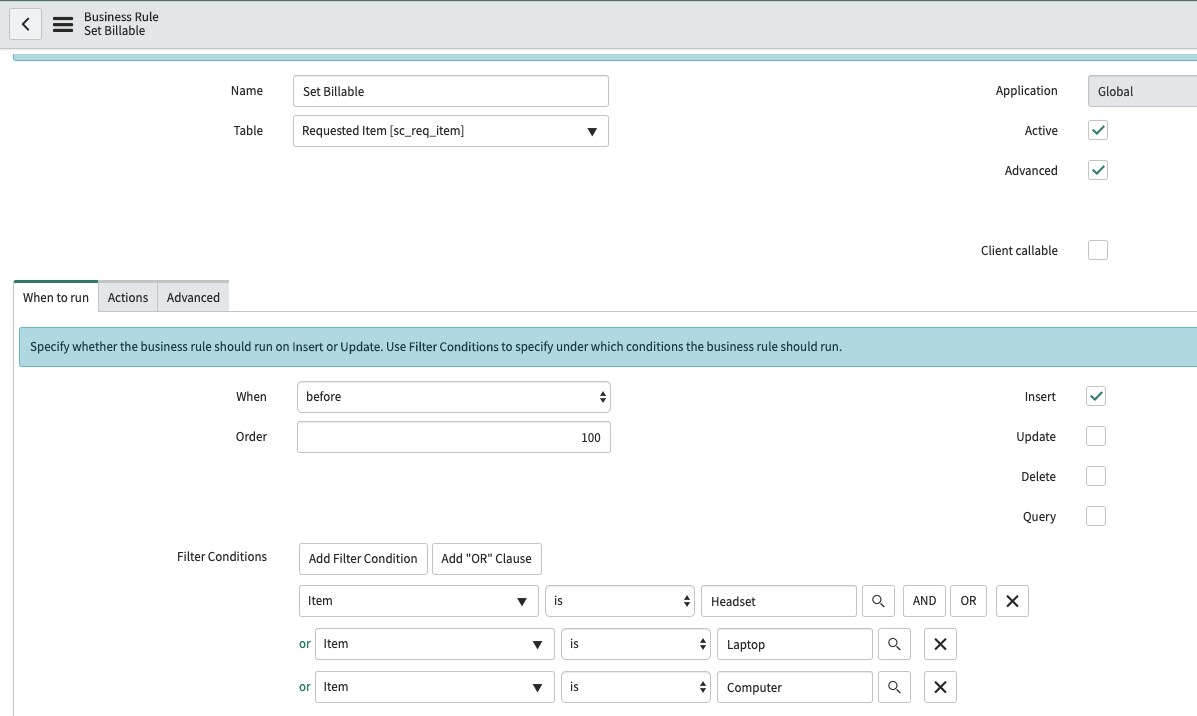Screen dimensions: 1197x716
Task: Remove the Headset filter condition row
Action: click(x=1012, y=601)
